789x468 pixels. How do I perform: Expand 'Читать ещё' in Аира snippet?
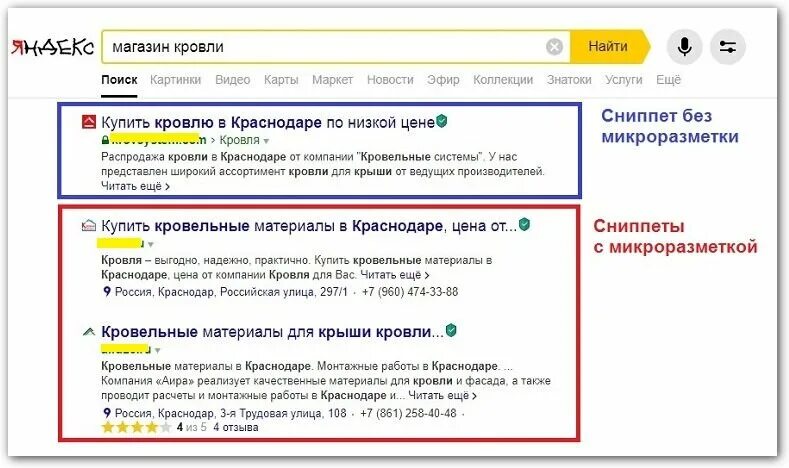(x=442, y=396)
